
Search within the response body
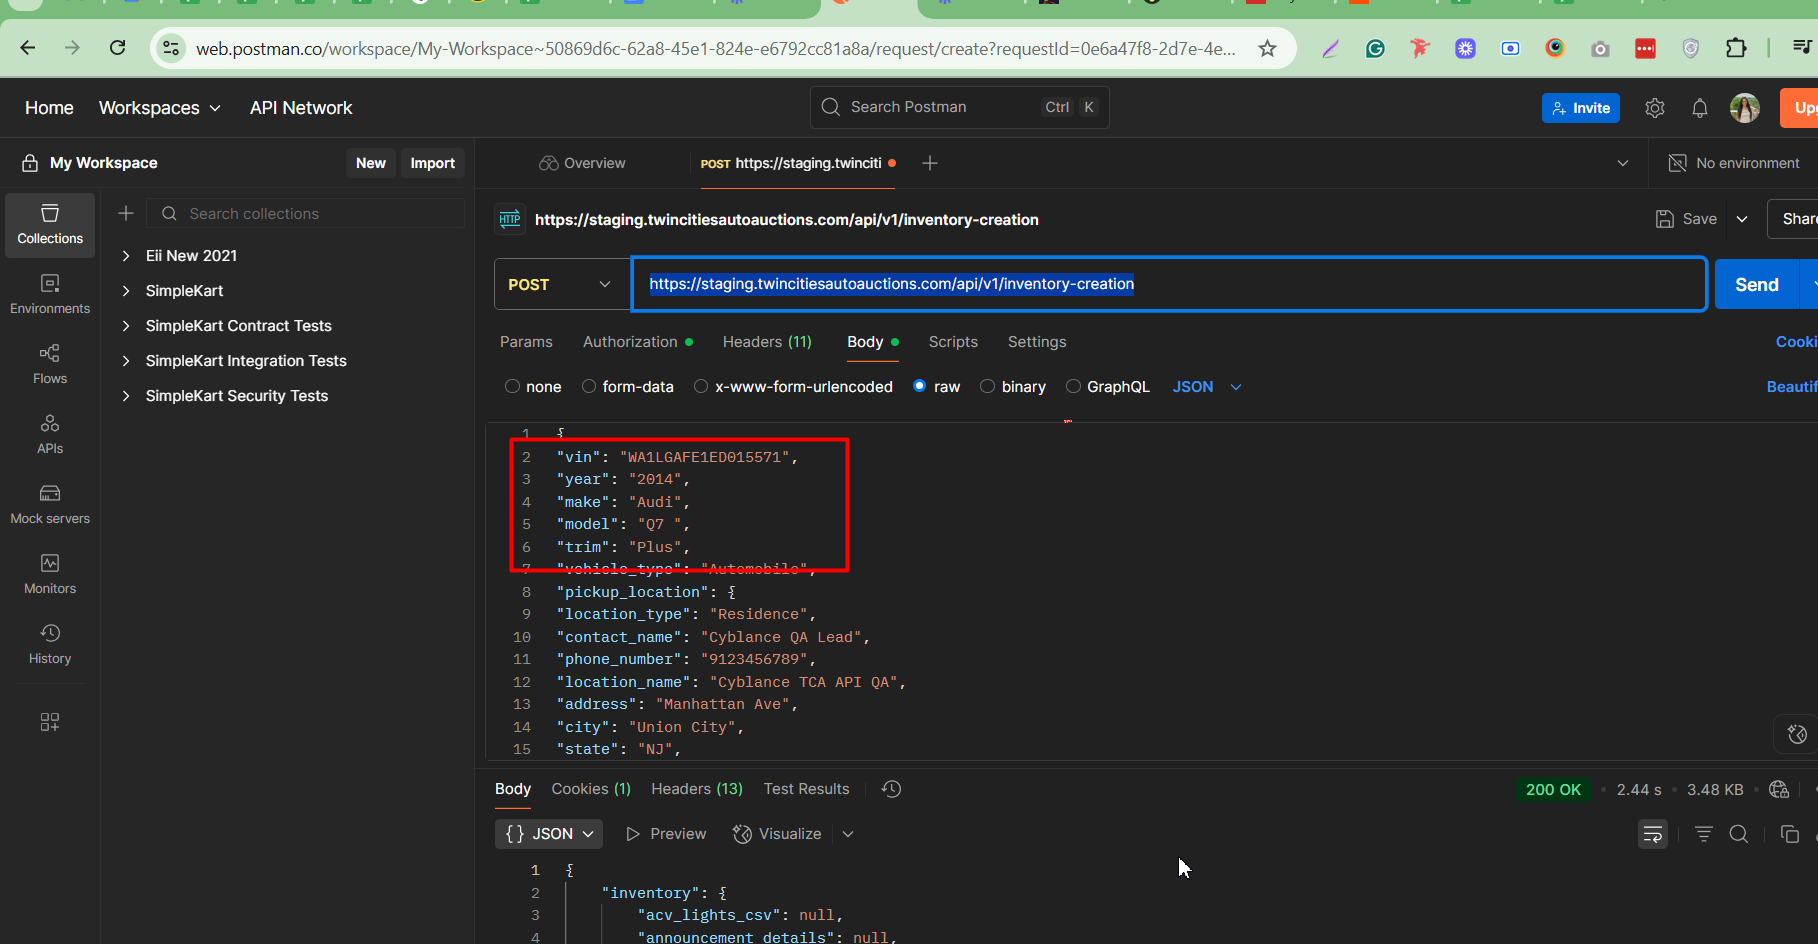(1739, 834)
